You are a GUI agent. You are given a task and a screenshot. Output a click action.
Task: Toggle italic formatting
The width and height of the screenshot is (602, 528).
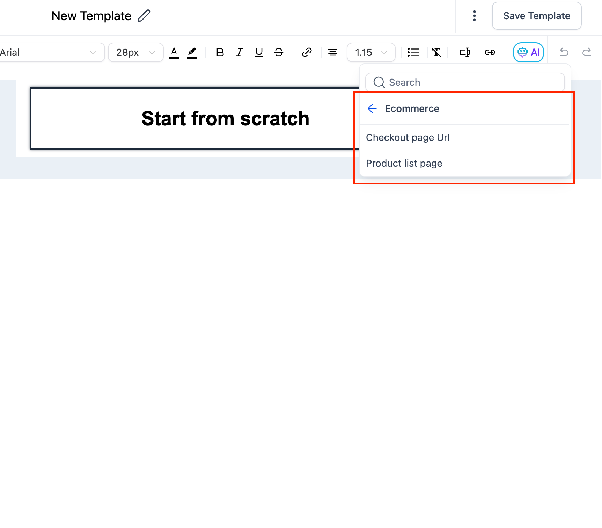[x=240, y=52]
